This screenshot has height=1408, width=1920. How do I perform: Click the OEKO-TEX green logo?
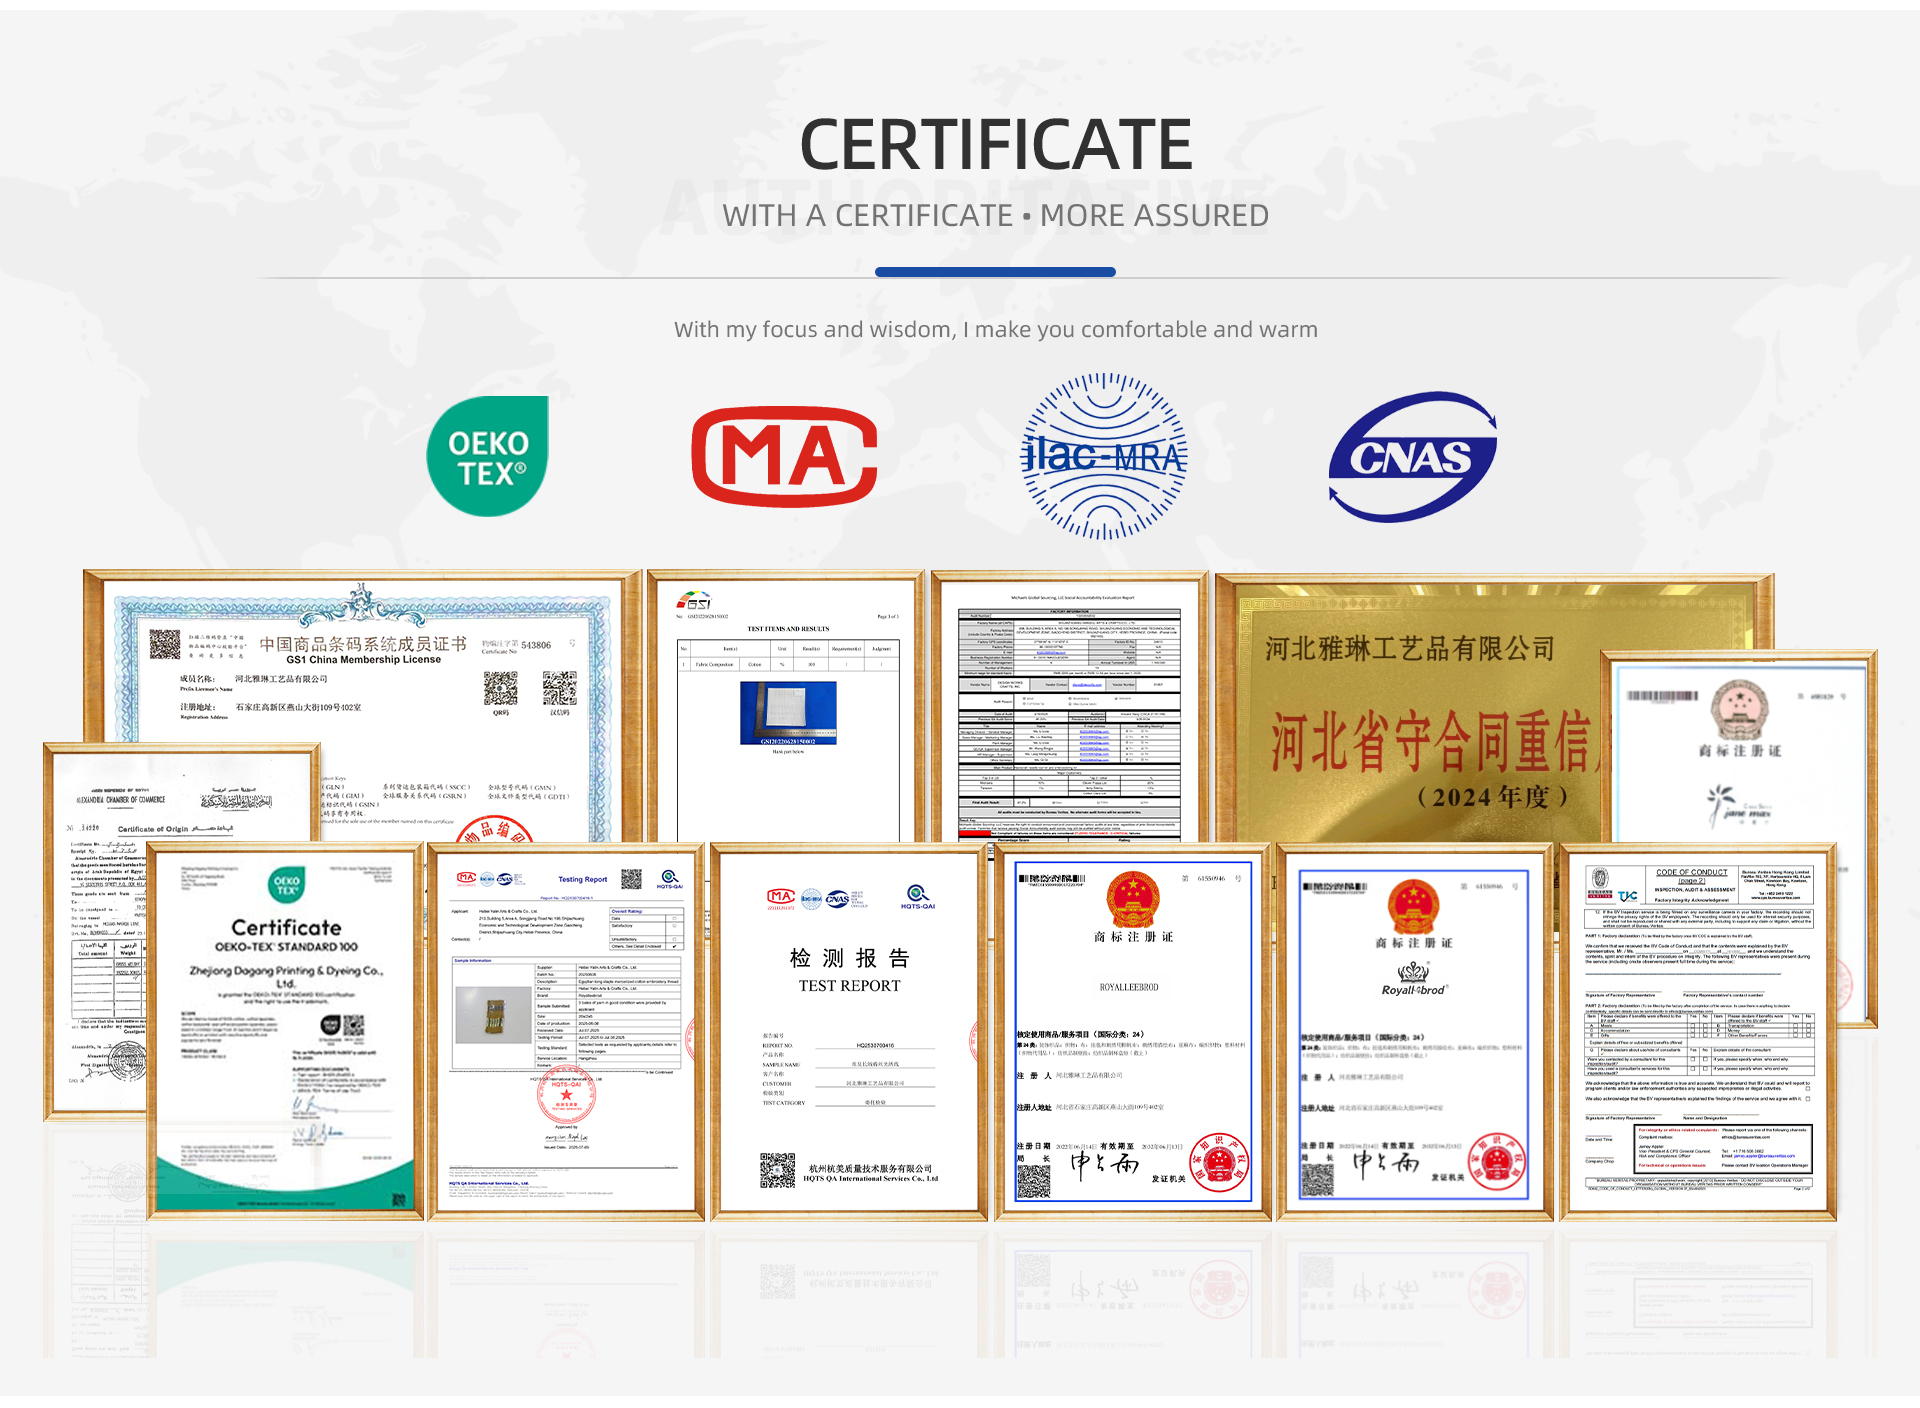487,456
